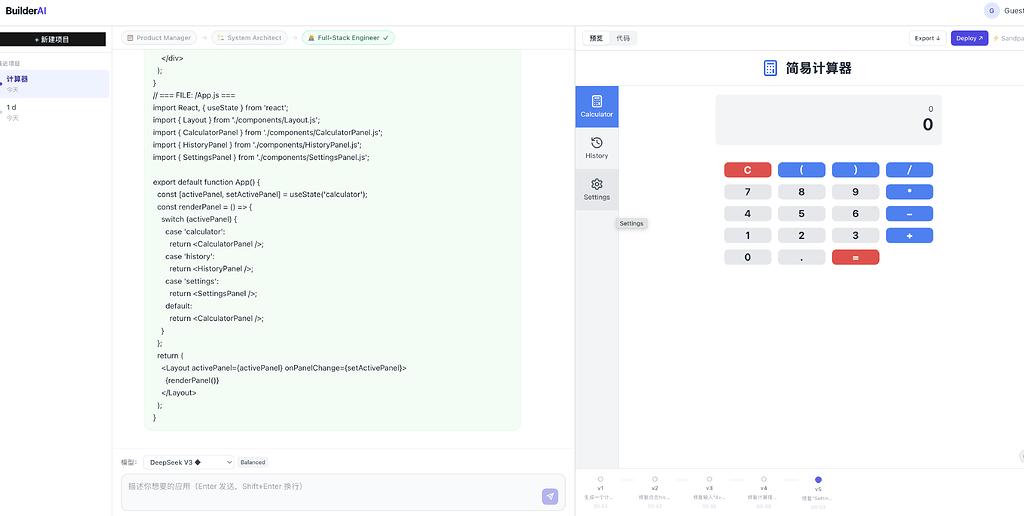Select the System Architect stage
Image resolution: width=1024 pixels, height=516 pixels.
point(249,38)
